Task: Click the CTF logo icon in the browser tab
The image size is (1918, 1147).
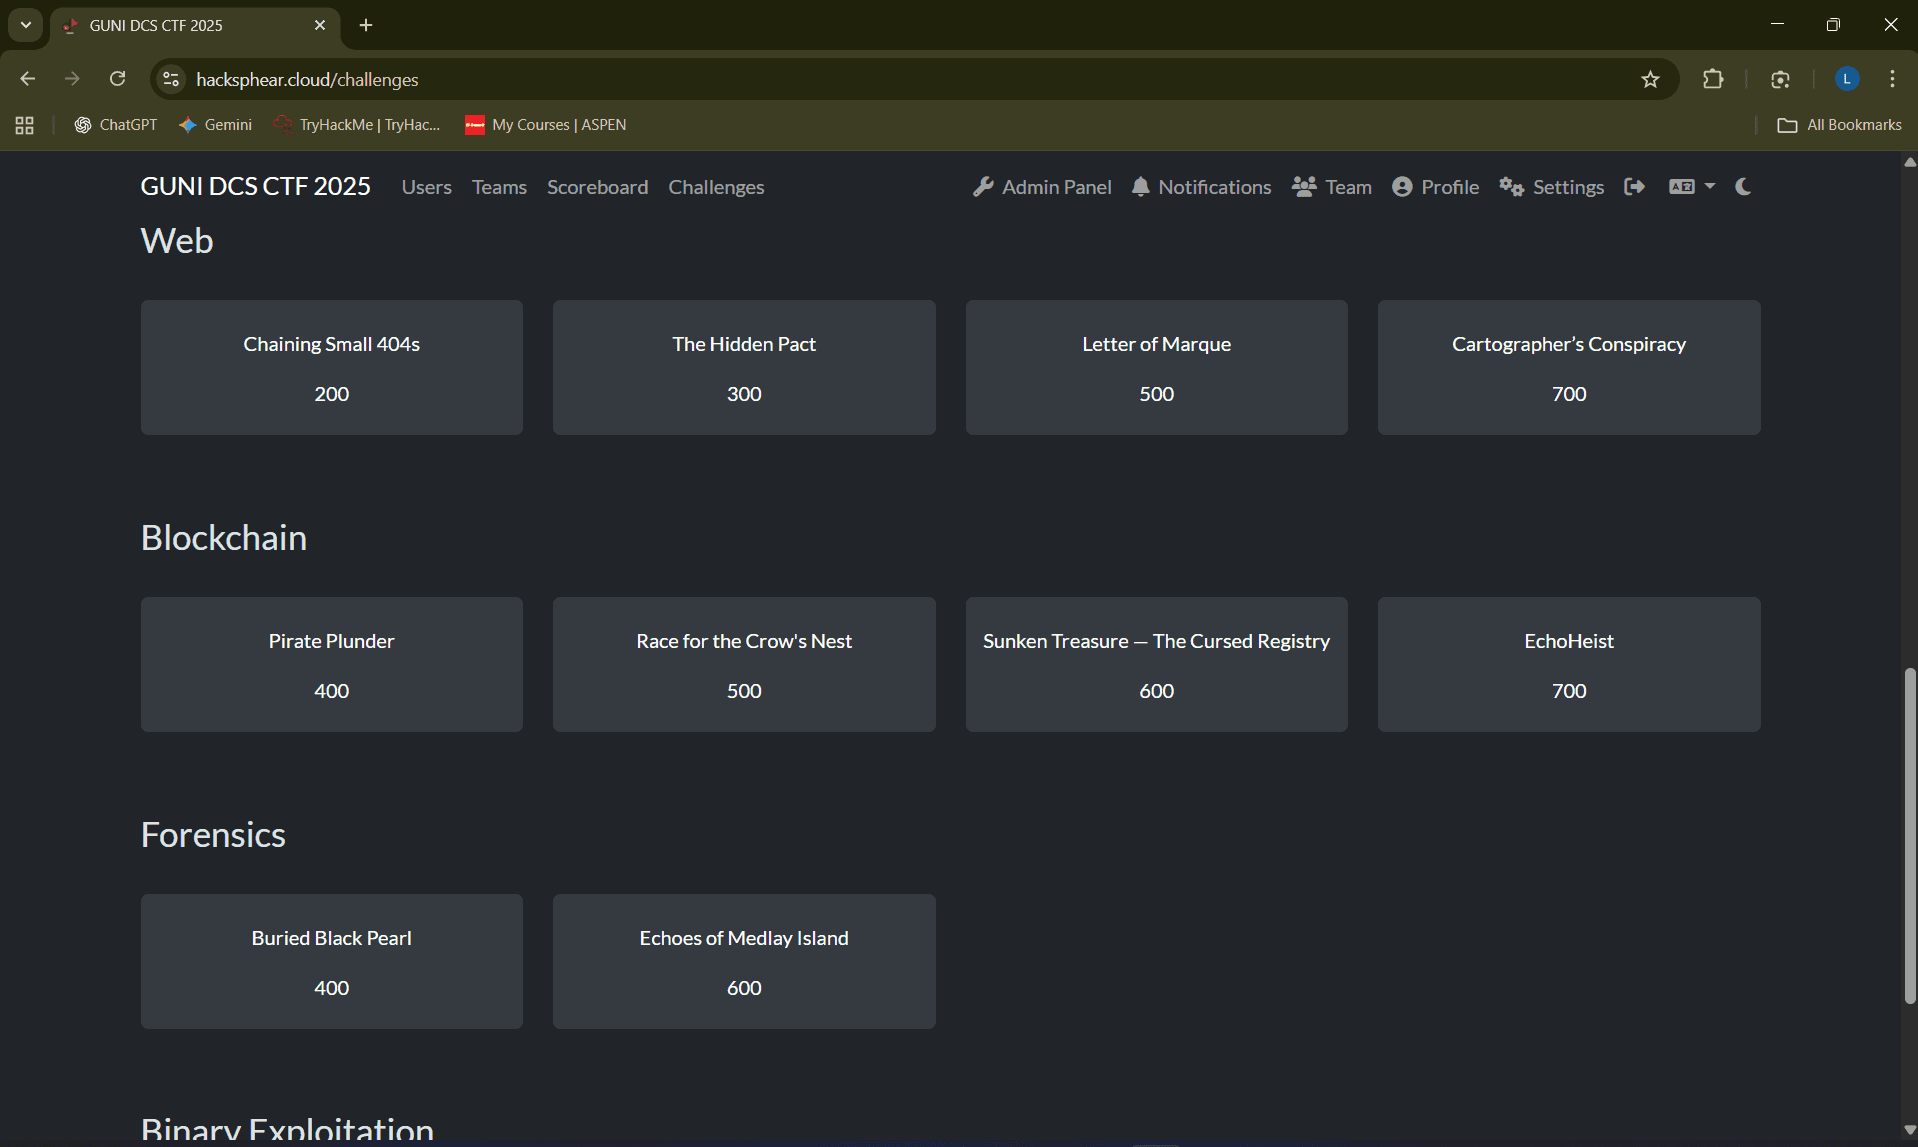Action: tap(69, 26)
